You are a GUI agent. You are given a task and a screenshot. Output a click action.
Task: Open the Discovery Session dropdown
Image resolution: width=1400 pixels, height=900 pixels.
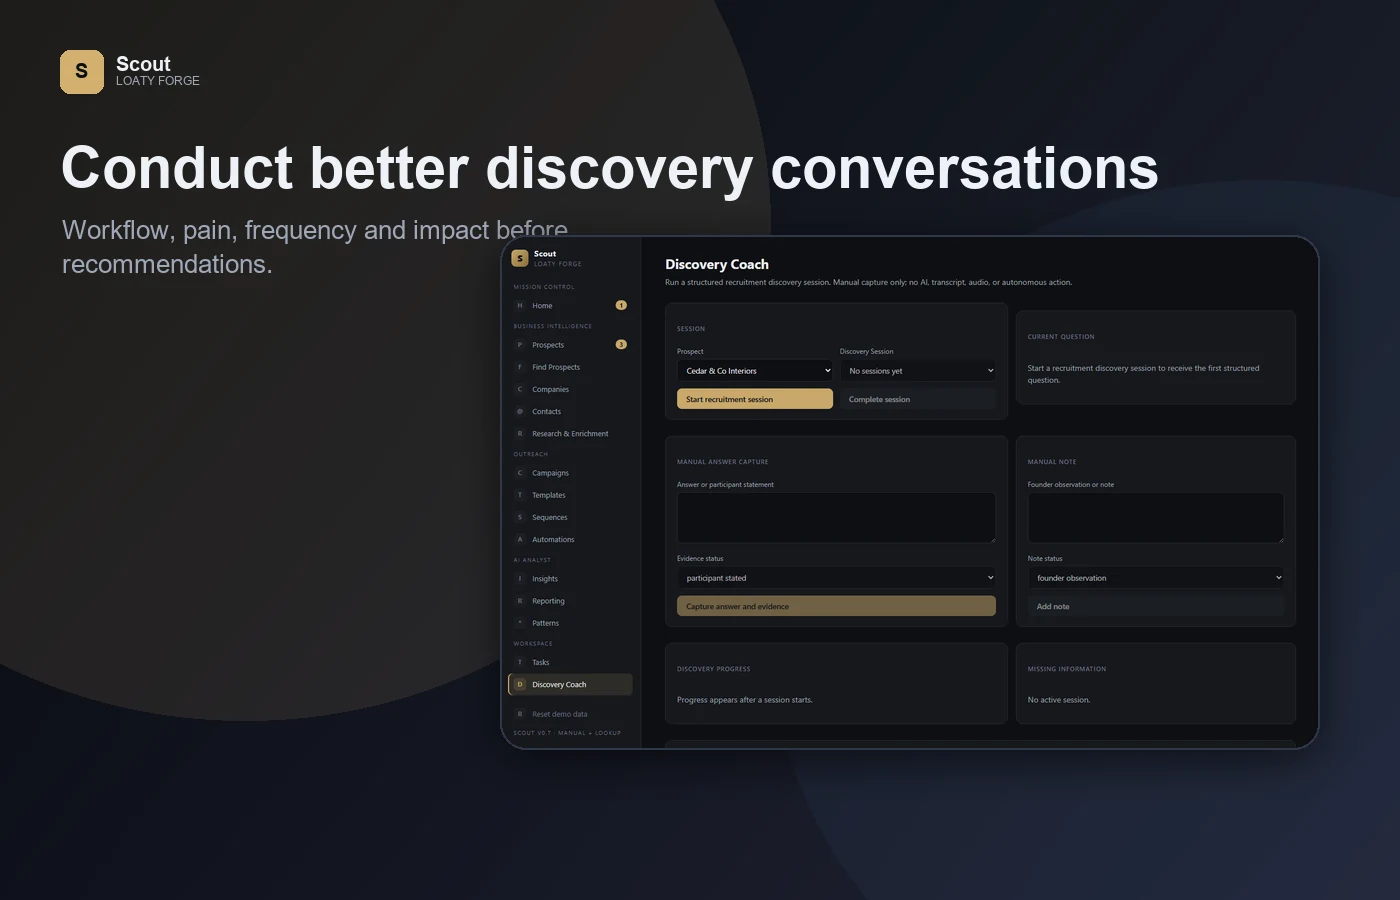tap(918, 371)
